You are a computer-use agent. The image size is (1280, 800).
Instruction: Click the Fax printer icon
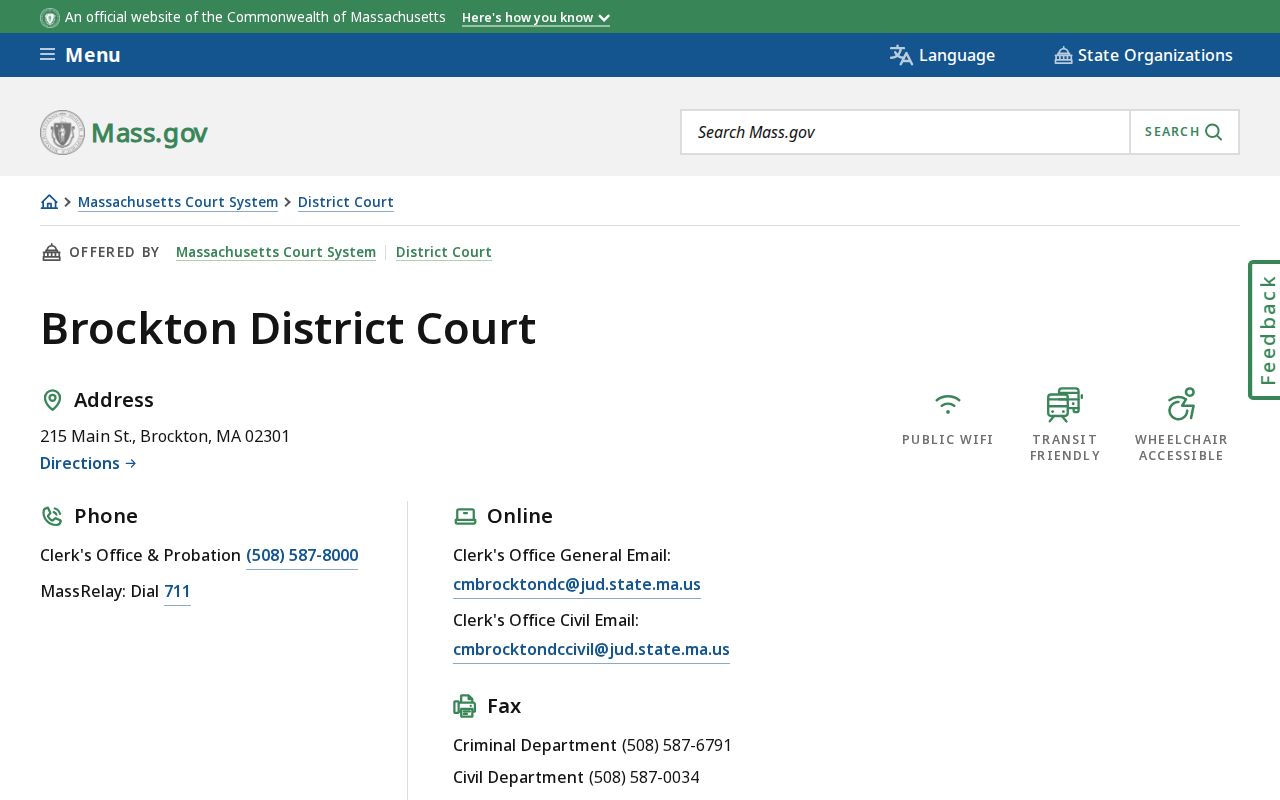coord(465,706)
